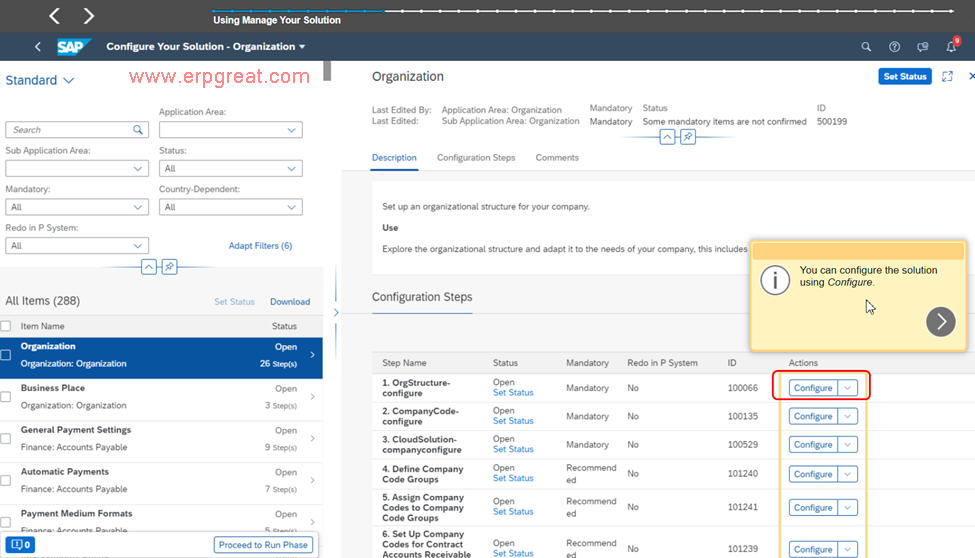Check the General Payment Settings checkbox
Image resolution: width=975 pixels, height=558 pixels.
tap(6, 439)
